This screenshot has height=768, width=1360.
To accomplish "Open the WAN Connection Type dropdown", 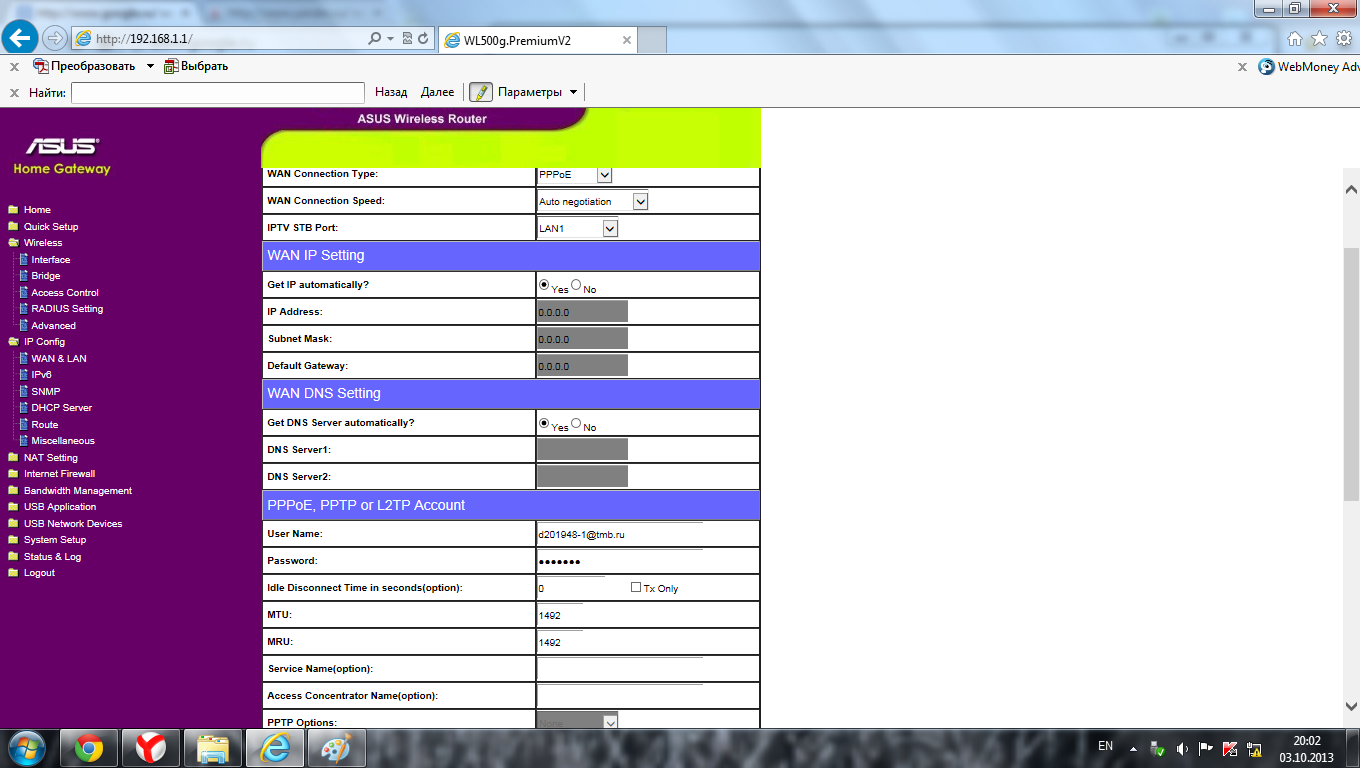I will click(604, 175).
